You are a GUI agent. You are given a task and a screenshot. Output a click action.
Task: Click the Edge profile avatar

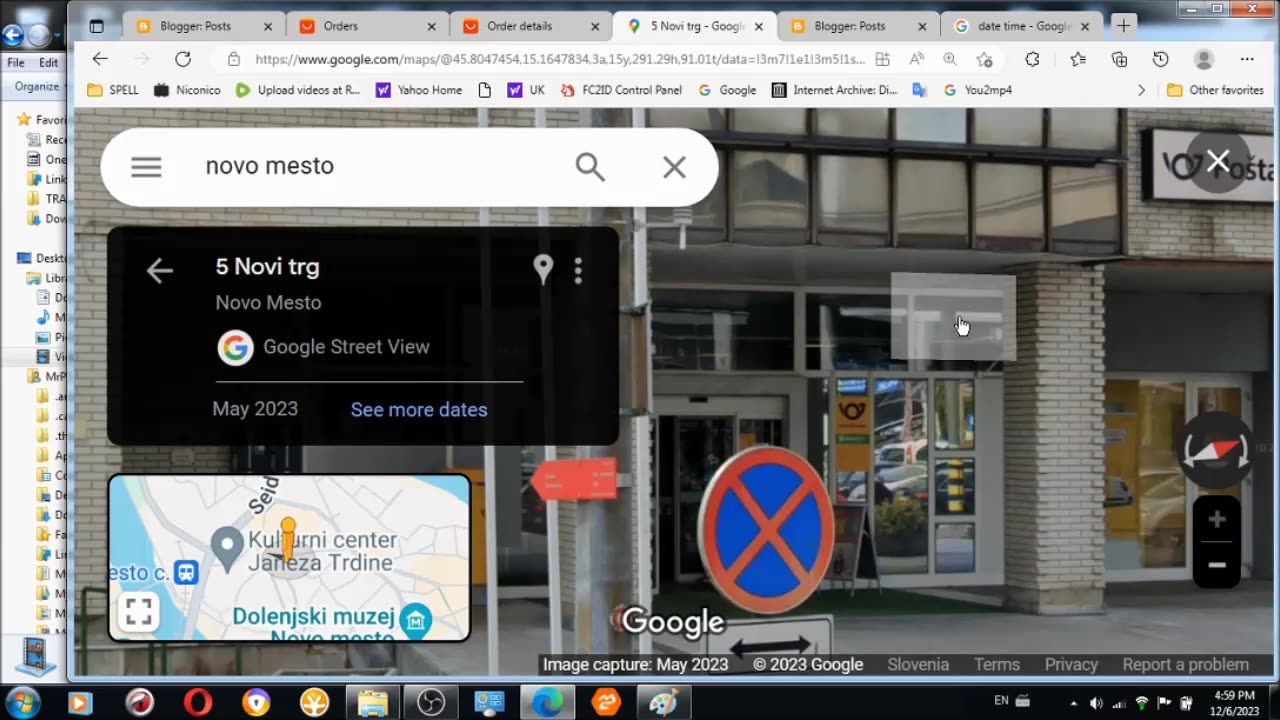click(x=1204, y=59)
